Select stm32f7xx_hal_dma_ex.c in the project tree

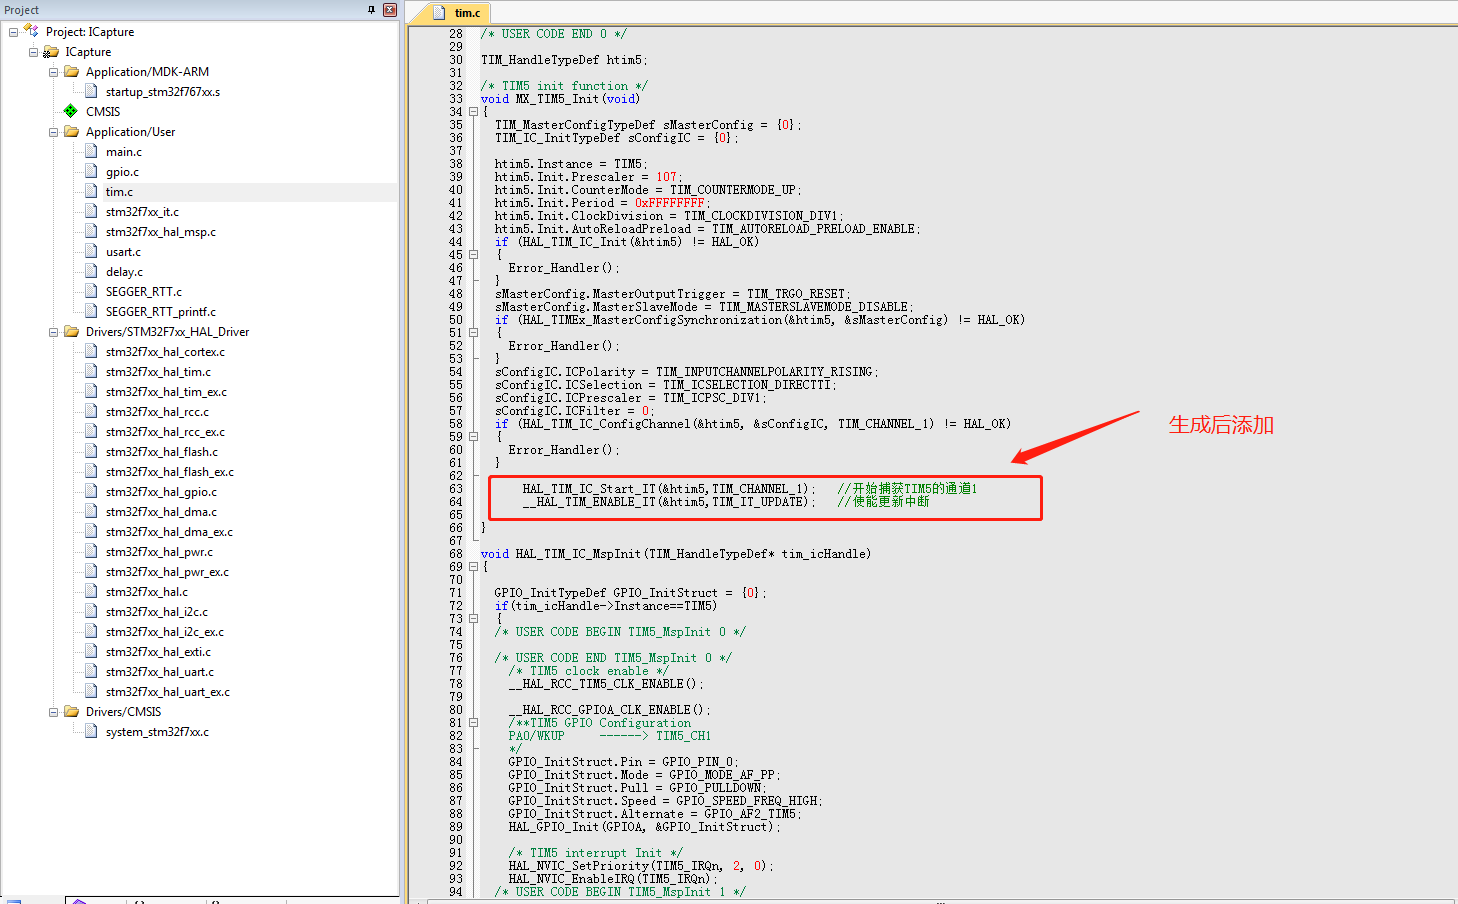(169, 532)
